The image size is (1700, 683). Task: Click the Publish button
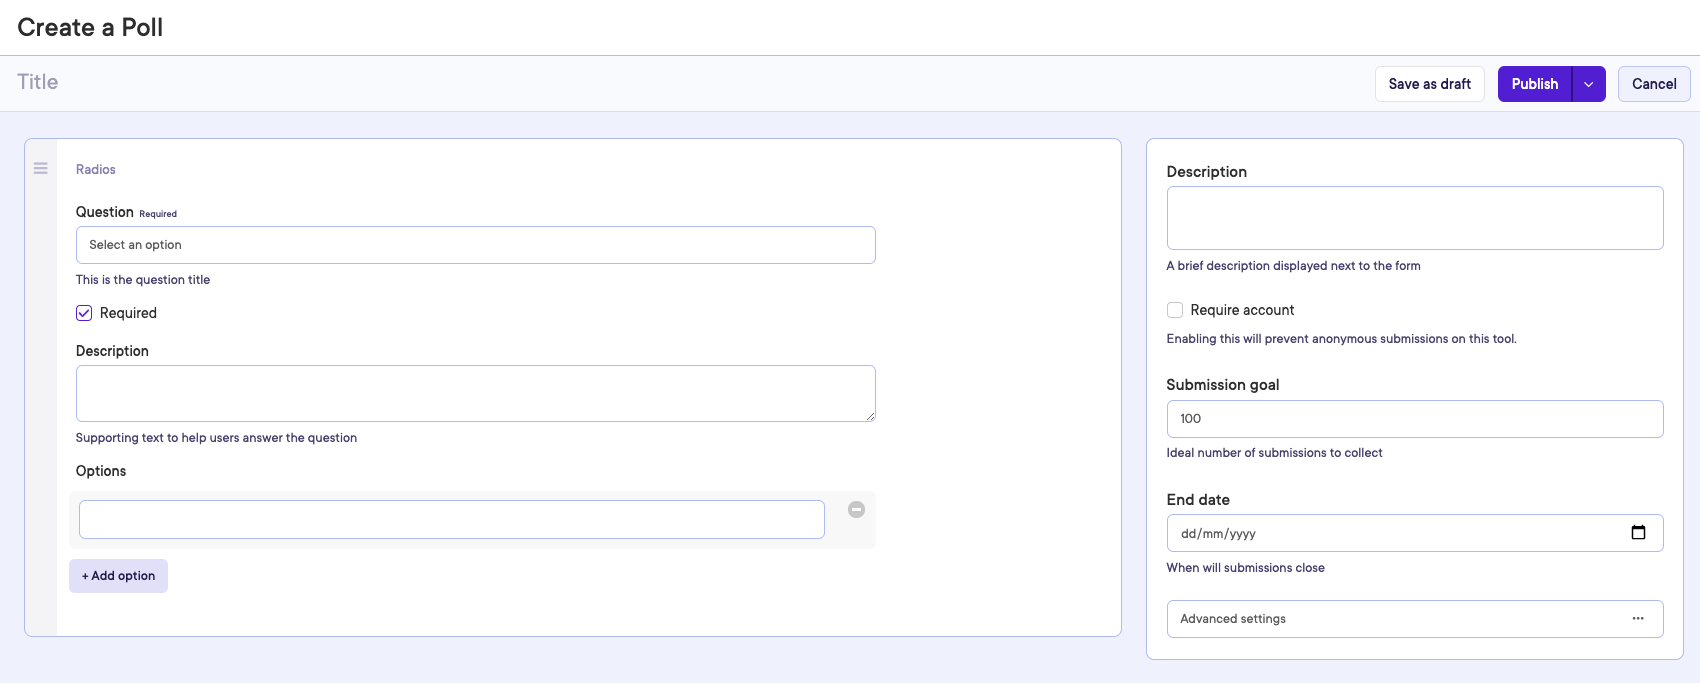point(1534,84)
